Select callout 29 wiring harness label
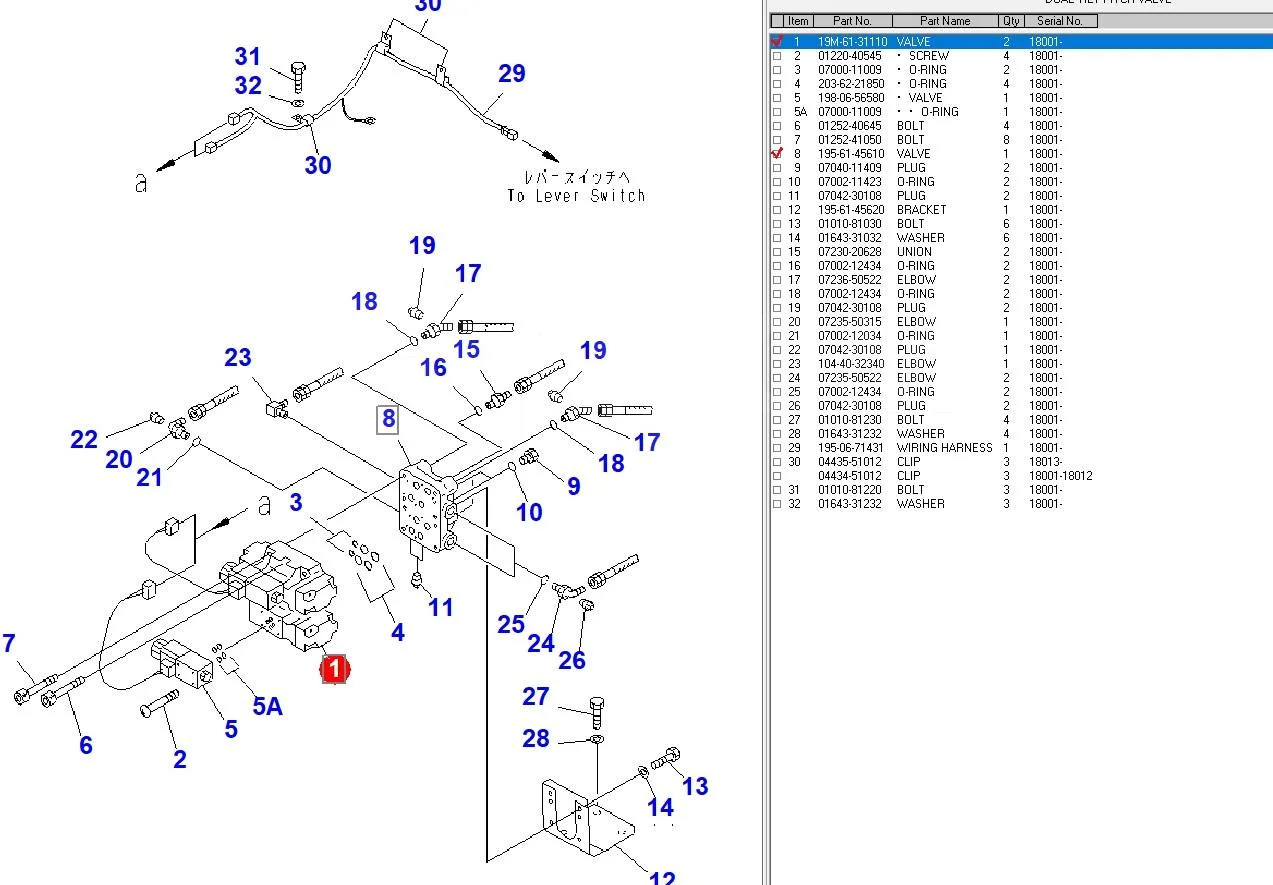 [x=511, y=73]
